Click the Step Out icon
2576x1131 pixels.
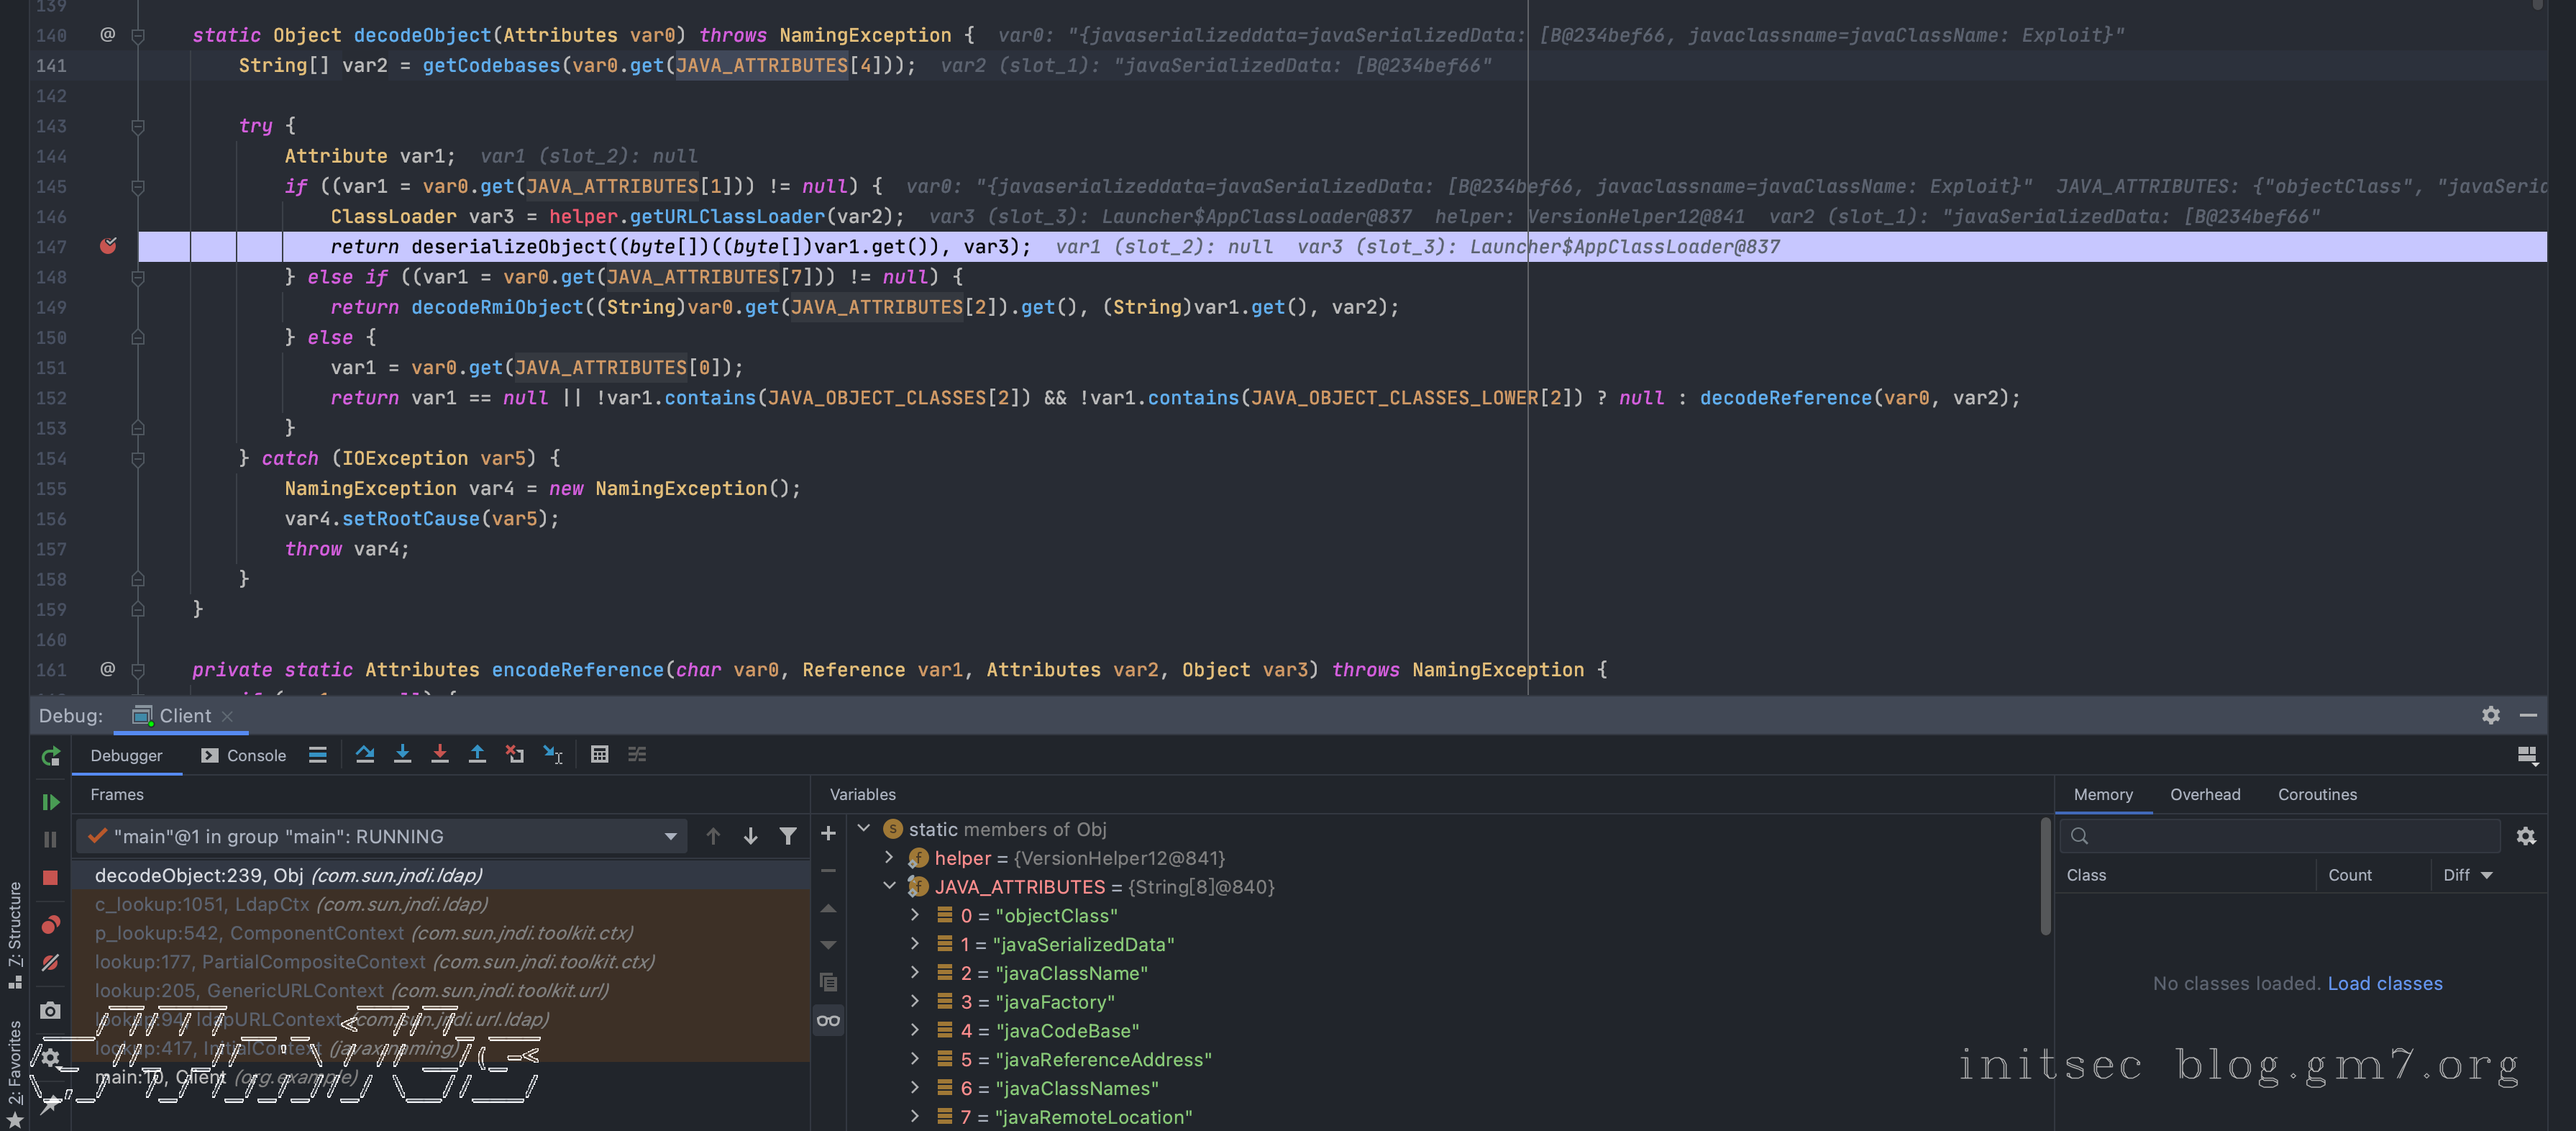[x=477, y=755]
